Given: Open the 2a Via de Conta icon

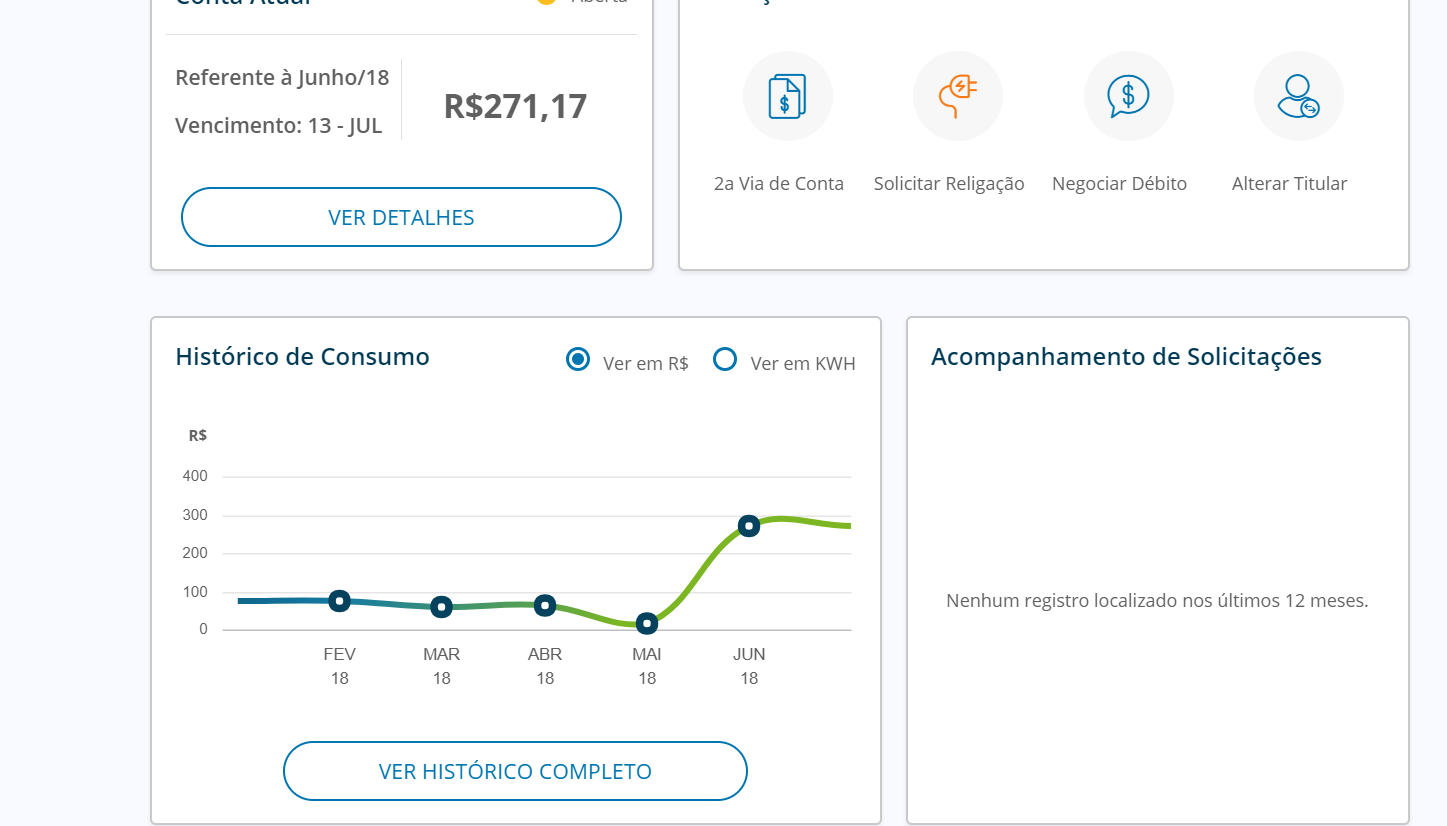Looking at the screenshot, I should coord(787,96).
